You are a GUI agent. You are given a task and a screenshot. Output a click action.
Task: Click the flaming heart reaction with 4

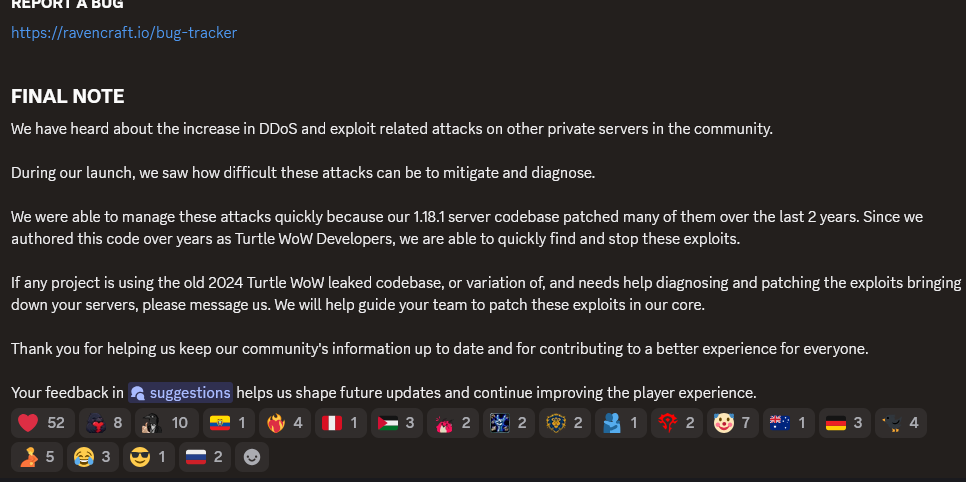click(285, 423)
